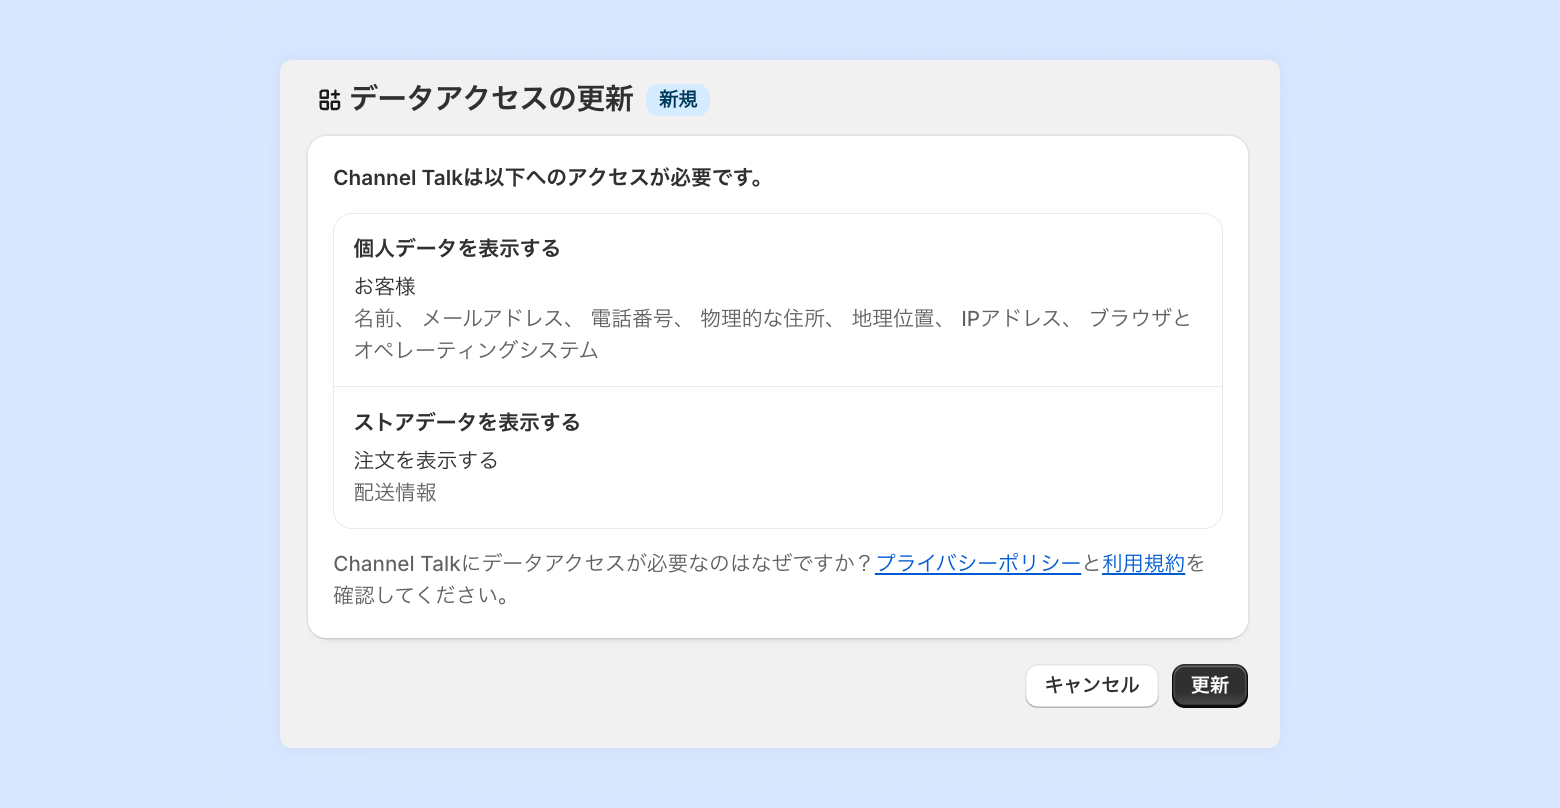Click the 地理位置 data item
The height and width of the screenshot is (808, 1560).
click(892, 319)
